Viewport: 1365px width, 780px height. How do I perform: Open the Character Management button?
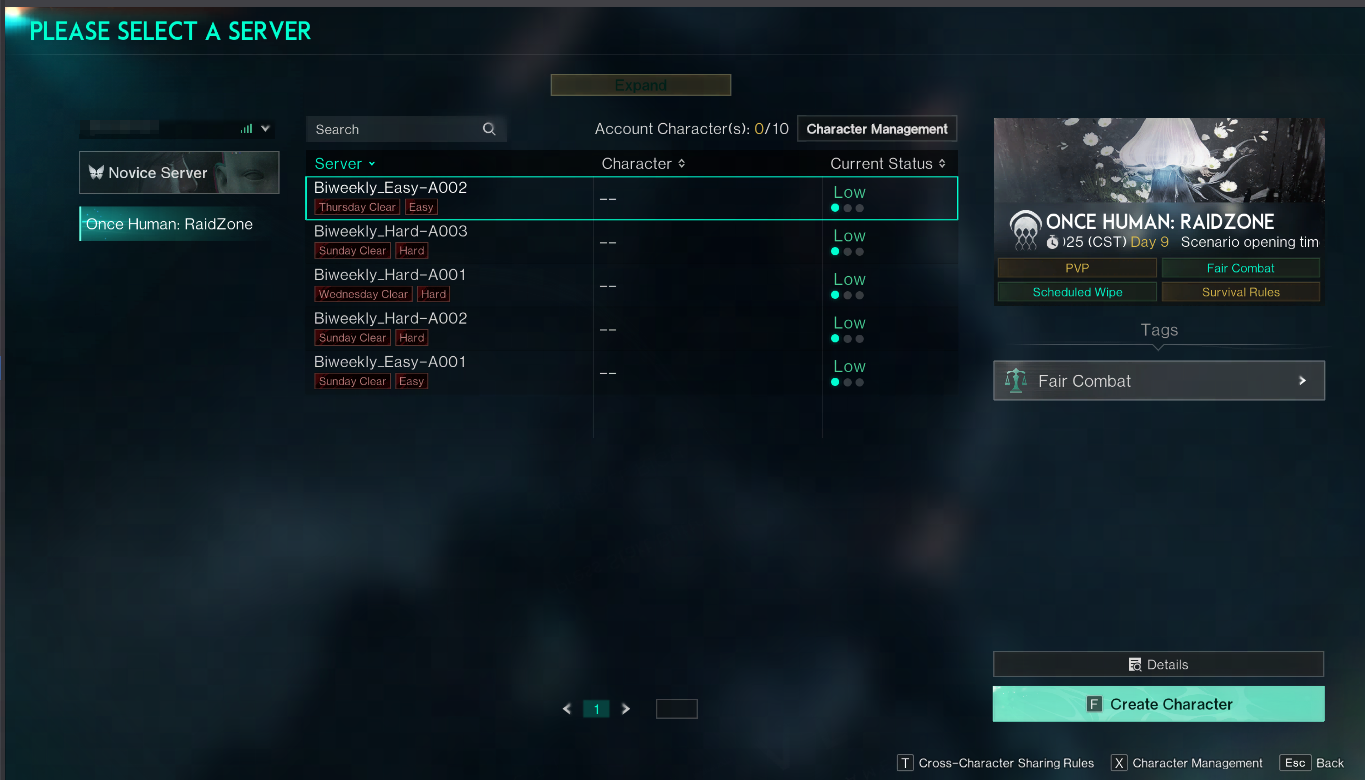pos(877,129)
